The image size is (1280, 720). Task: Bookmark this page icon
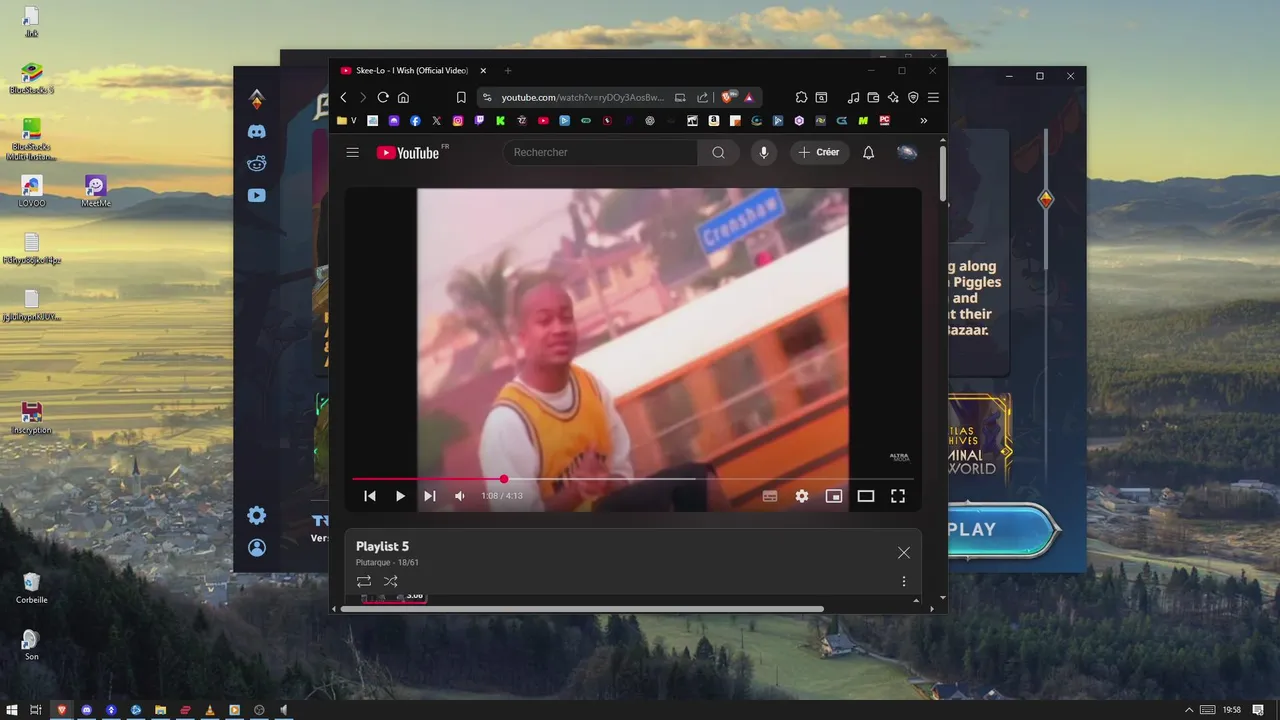tap(461, 97)
